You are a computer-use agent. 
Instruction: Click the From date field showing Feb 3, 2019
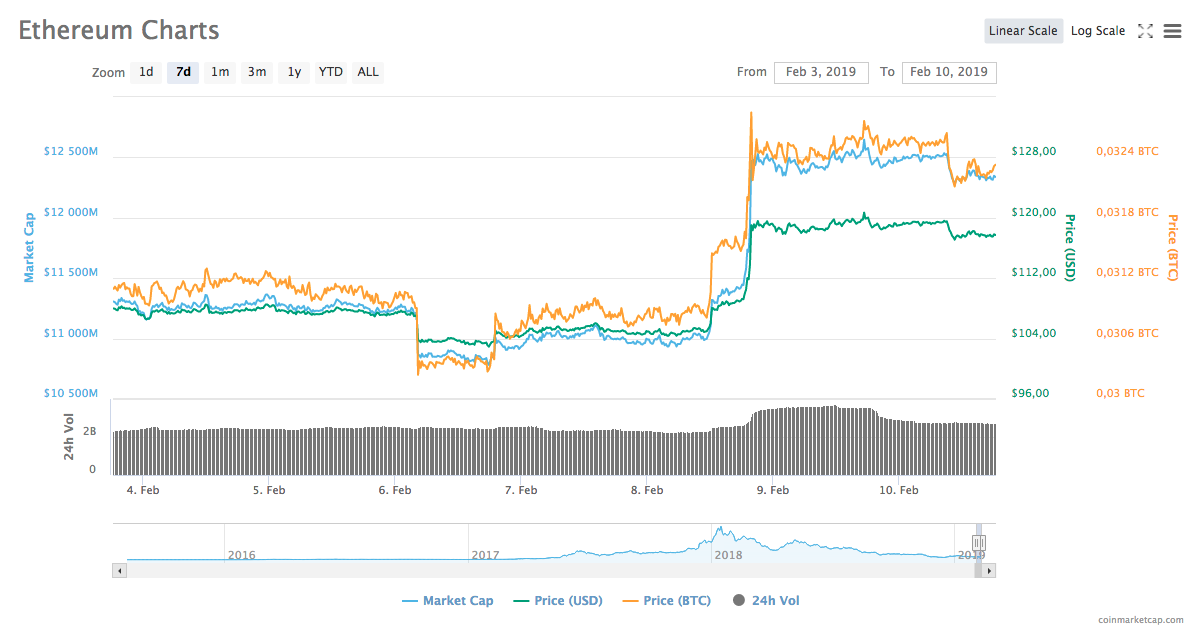point(821,72)
